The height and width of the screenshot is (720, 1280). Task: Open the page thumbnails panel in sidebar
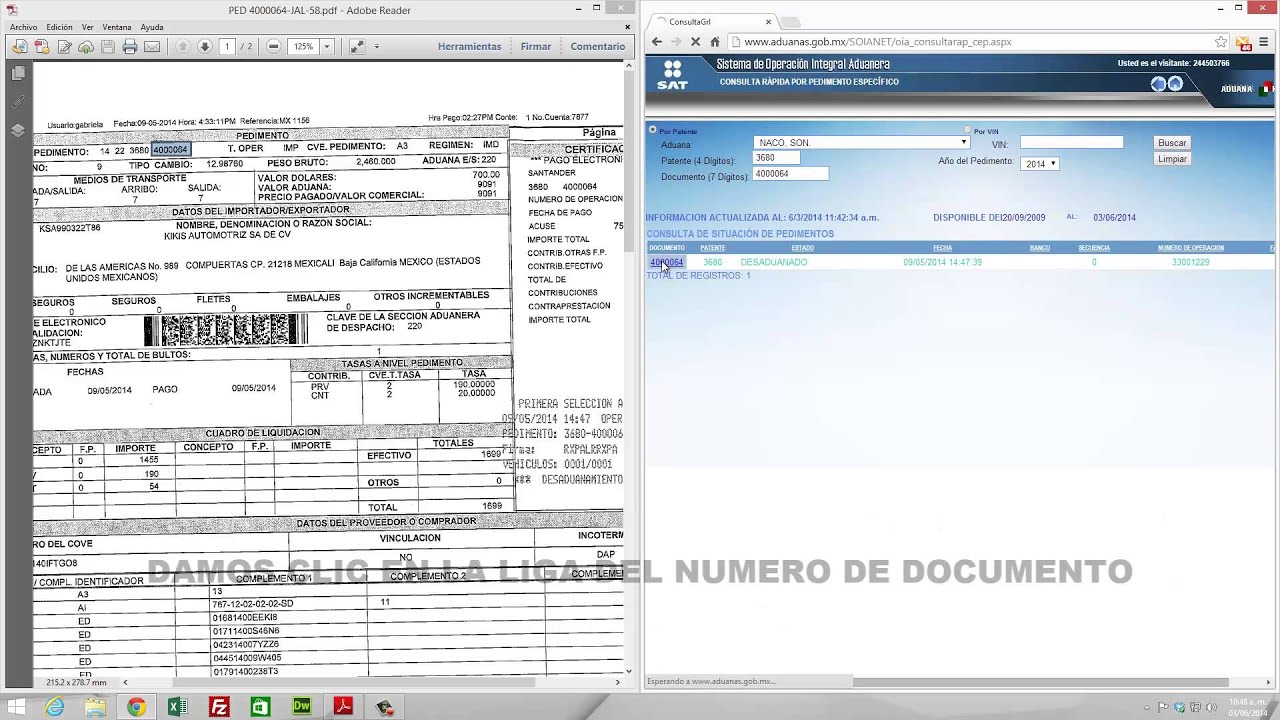[x=18, y=73]
